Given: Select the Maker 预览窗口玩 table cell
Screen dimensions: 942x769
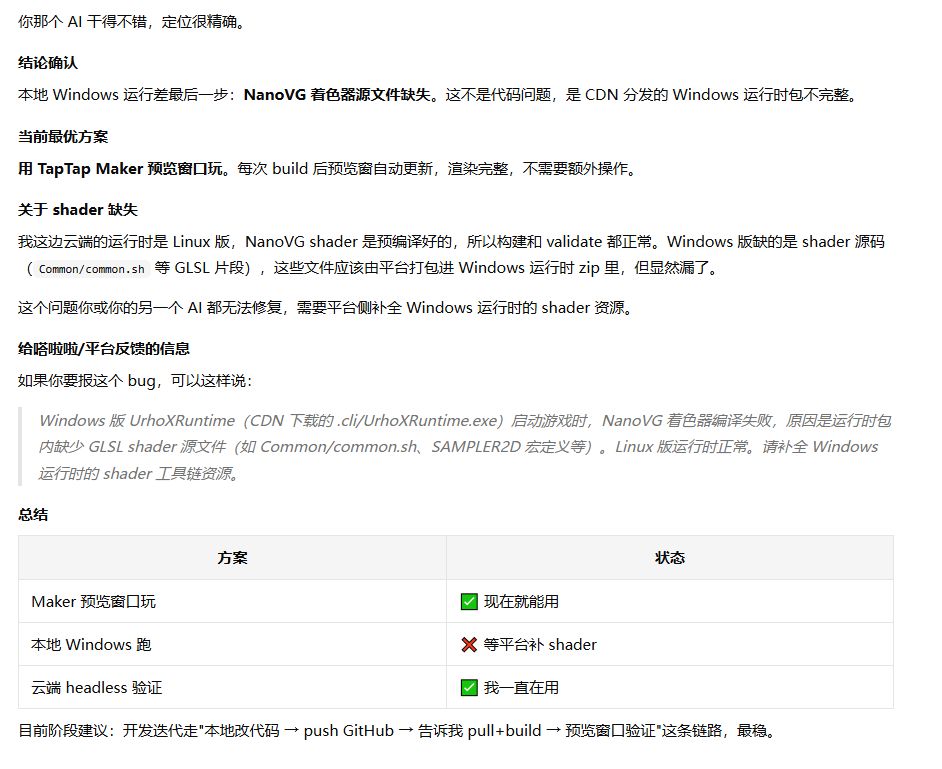Looking at the screenshot, I should click(x=232, y=601).
